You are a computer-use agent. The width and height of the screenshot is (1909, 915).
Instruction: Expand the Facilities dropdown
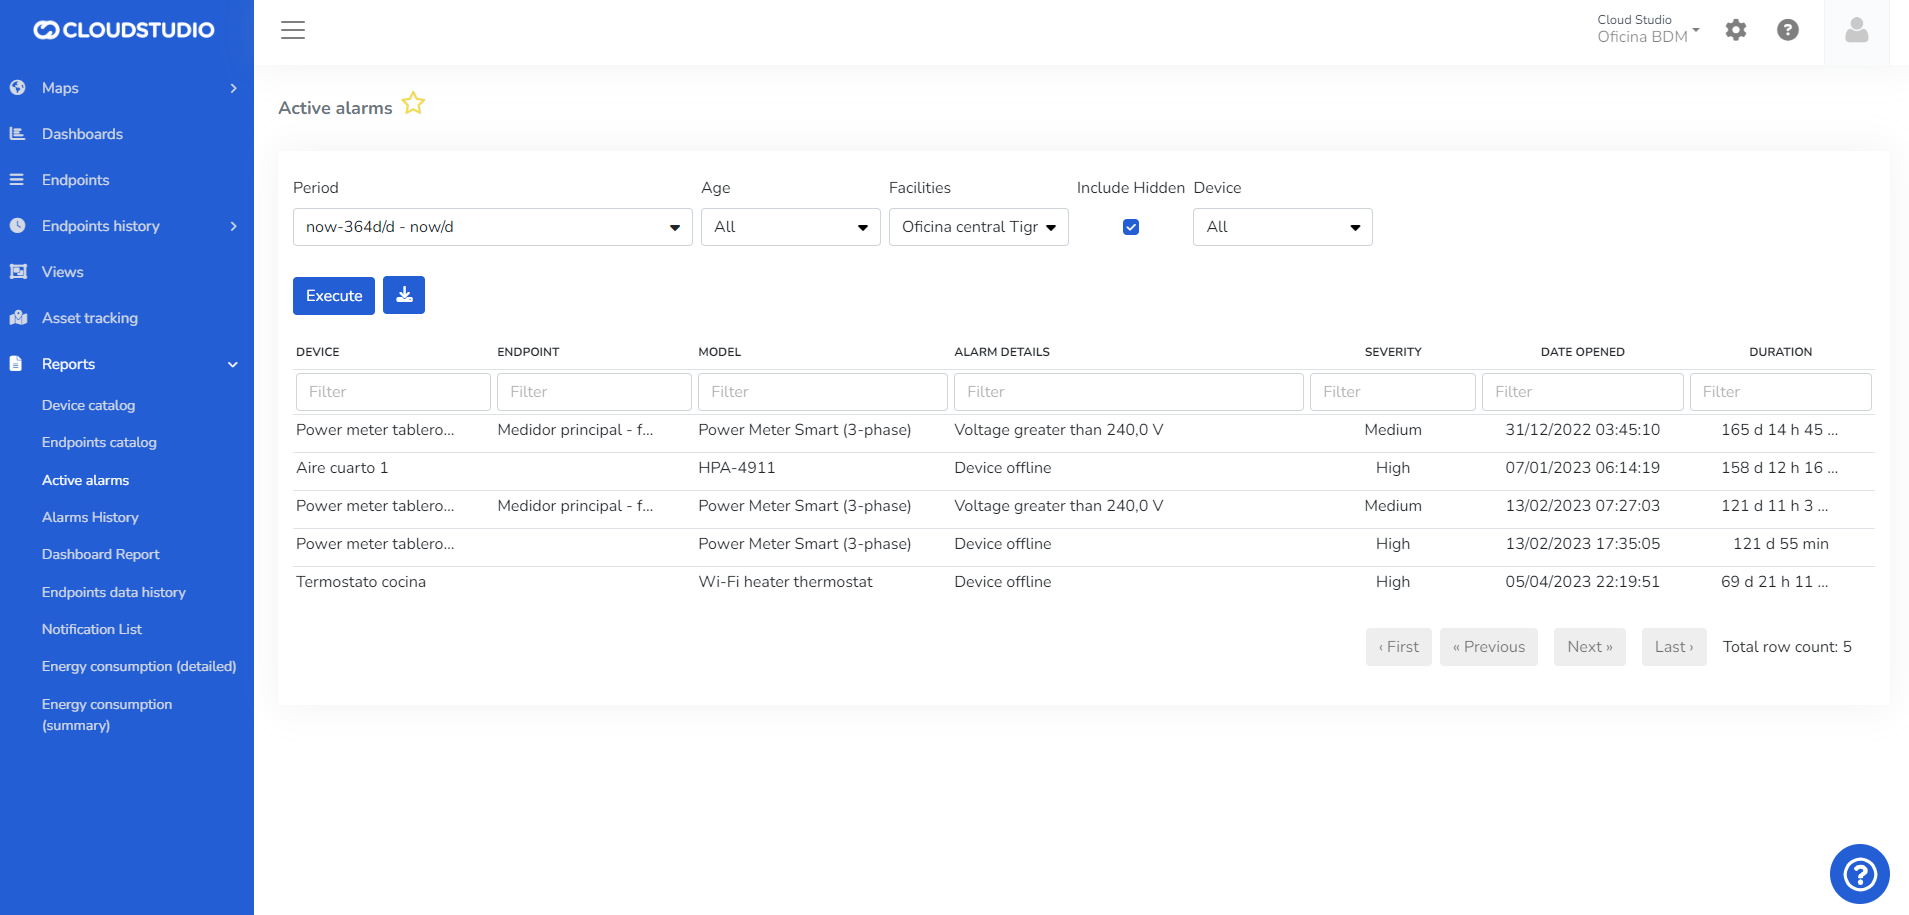978,227
